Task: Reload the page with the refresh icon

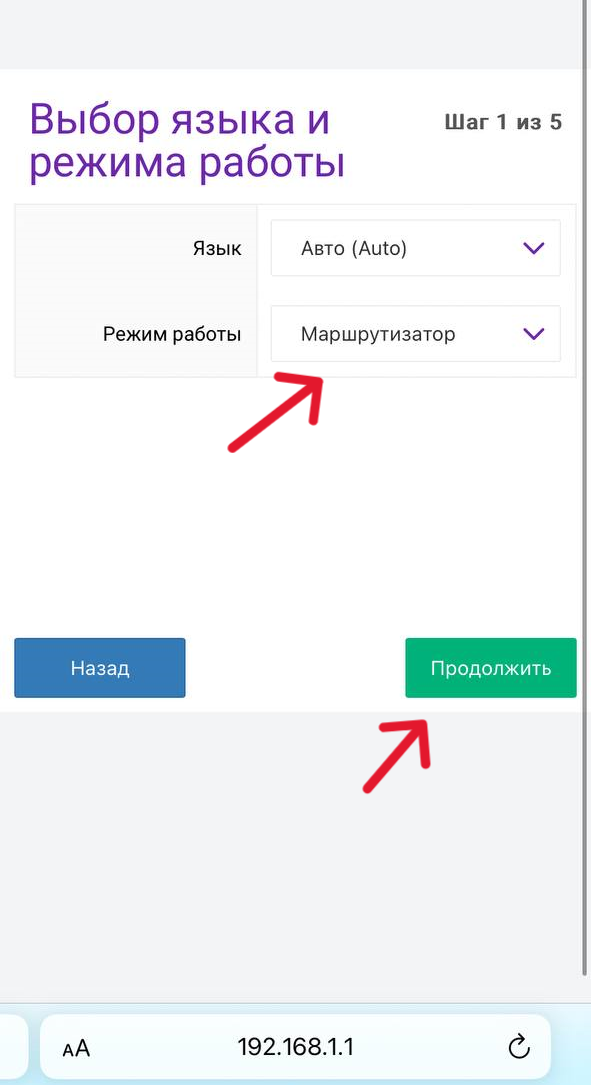Action: [518, 1047]
